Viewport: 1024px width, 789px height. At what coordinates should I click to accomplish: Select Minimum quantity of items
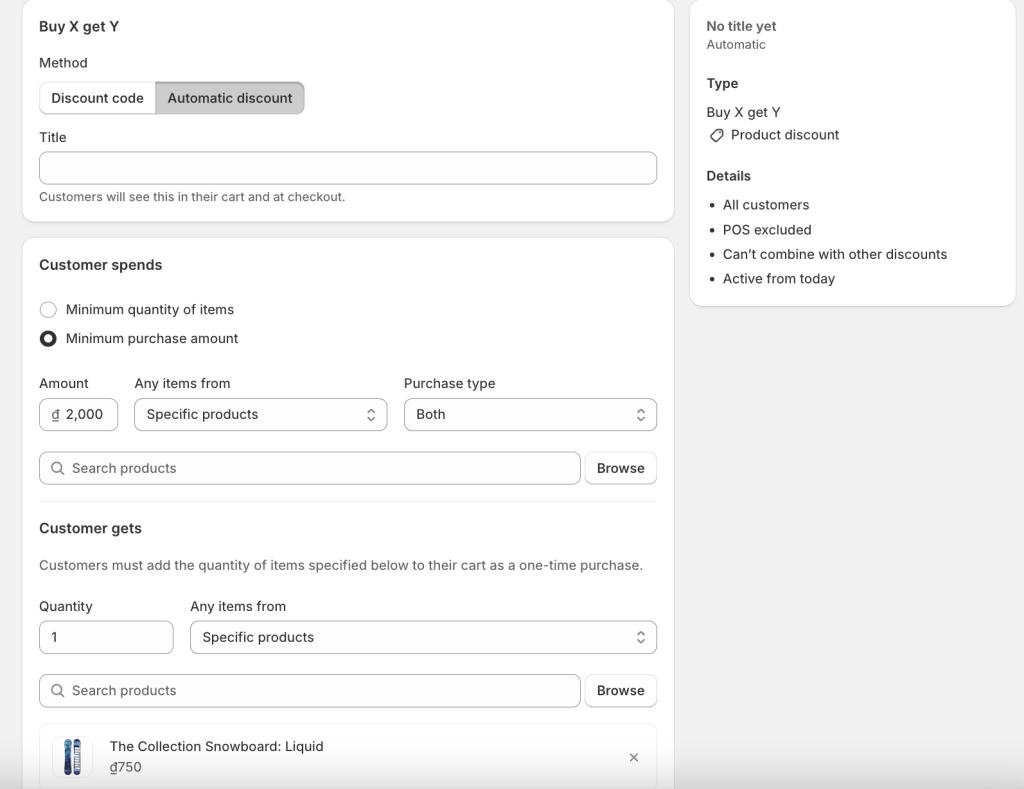tap(48, 310)
